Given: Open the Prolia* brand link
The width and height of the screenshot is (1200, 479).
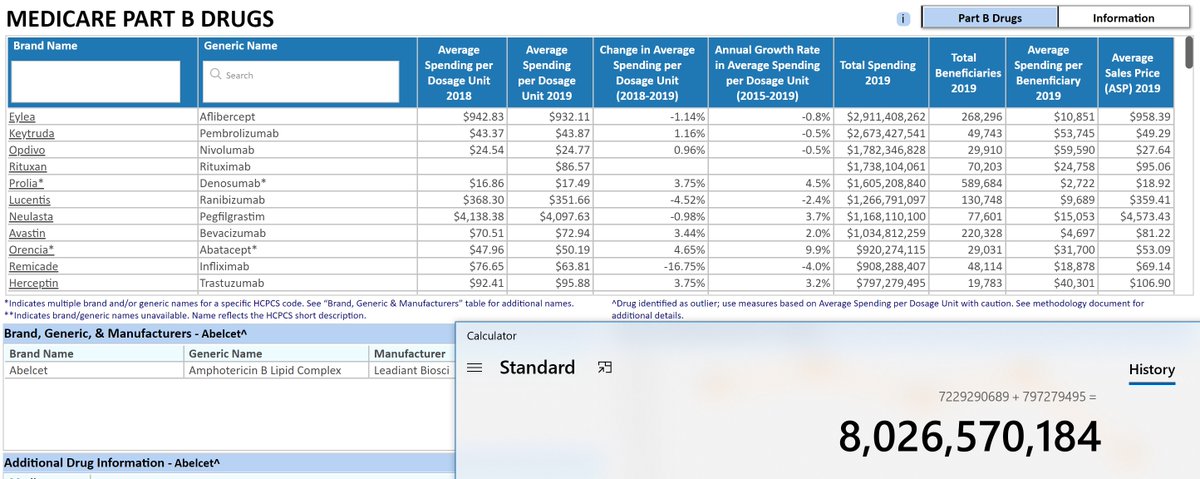Looking at the screenshot, I should 26,184.
